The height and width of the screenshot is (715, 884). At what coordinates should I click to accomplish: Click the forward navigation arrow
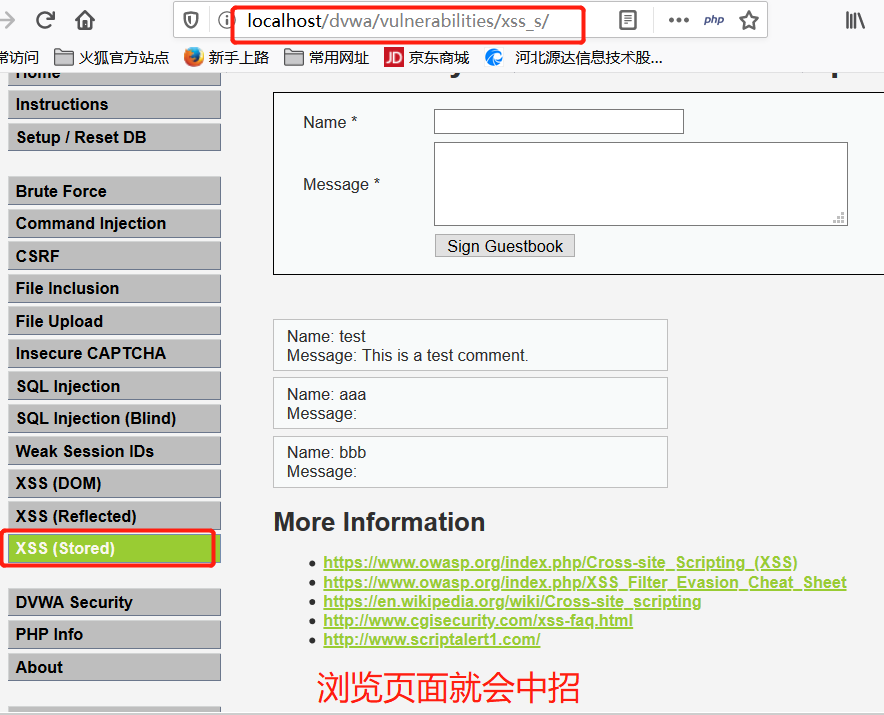[x=7, y=20]
